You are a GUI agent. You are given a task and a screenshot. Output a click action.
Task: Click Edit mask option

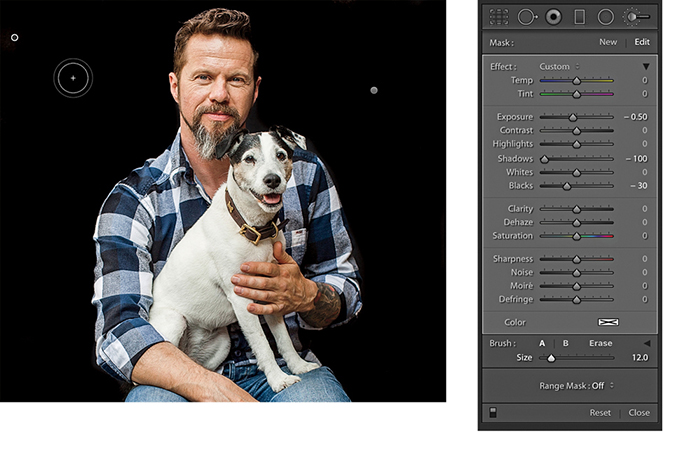coord(641,42)
